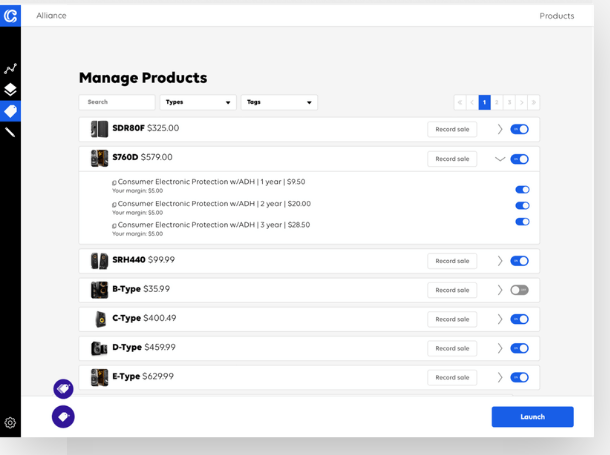The height and width of the screenshot is (455, 610).
Task: Enable the B-Type product toggle
Action: coord(519,290)
